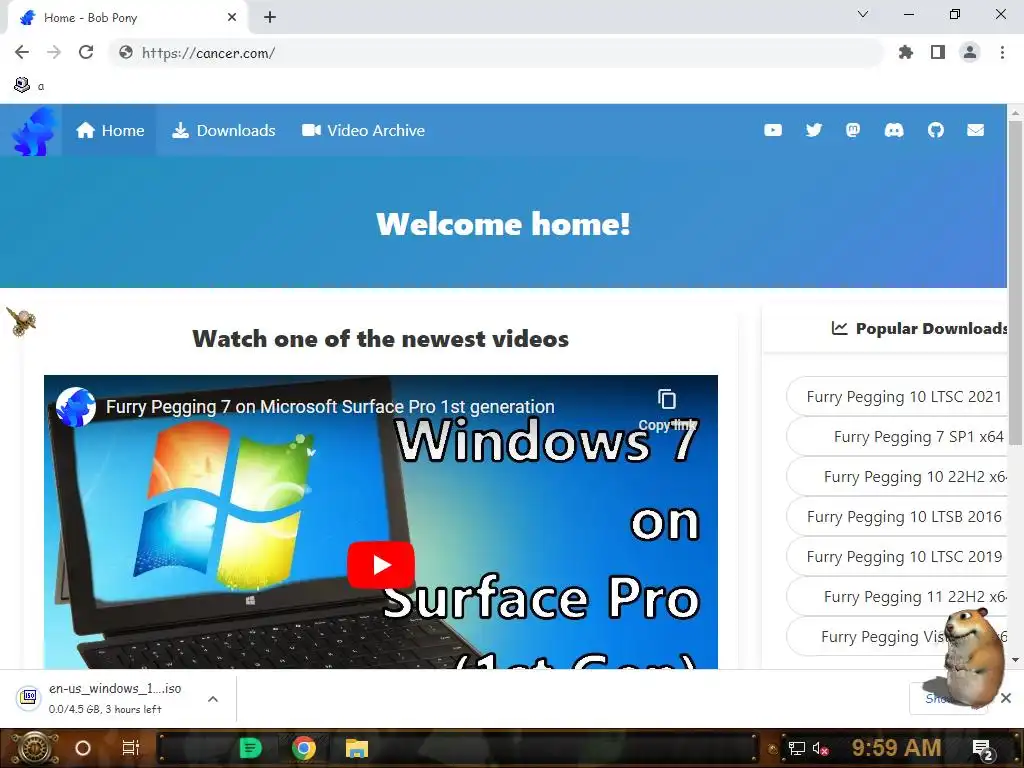Play the embedded YouTube video

(x=381, y=565)
